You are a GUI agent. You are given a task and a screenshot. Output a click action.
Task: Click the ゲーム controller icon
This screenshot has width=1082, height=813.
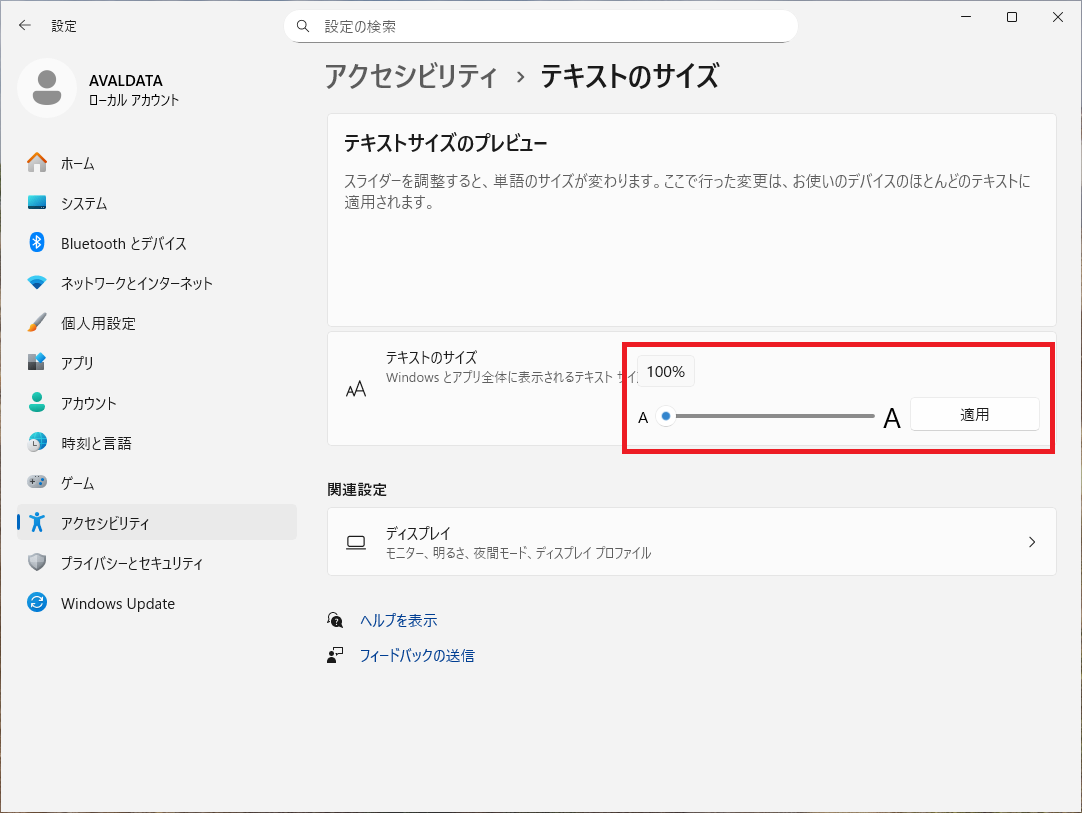37,482
